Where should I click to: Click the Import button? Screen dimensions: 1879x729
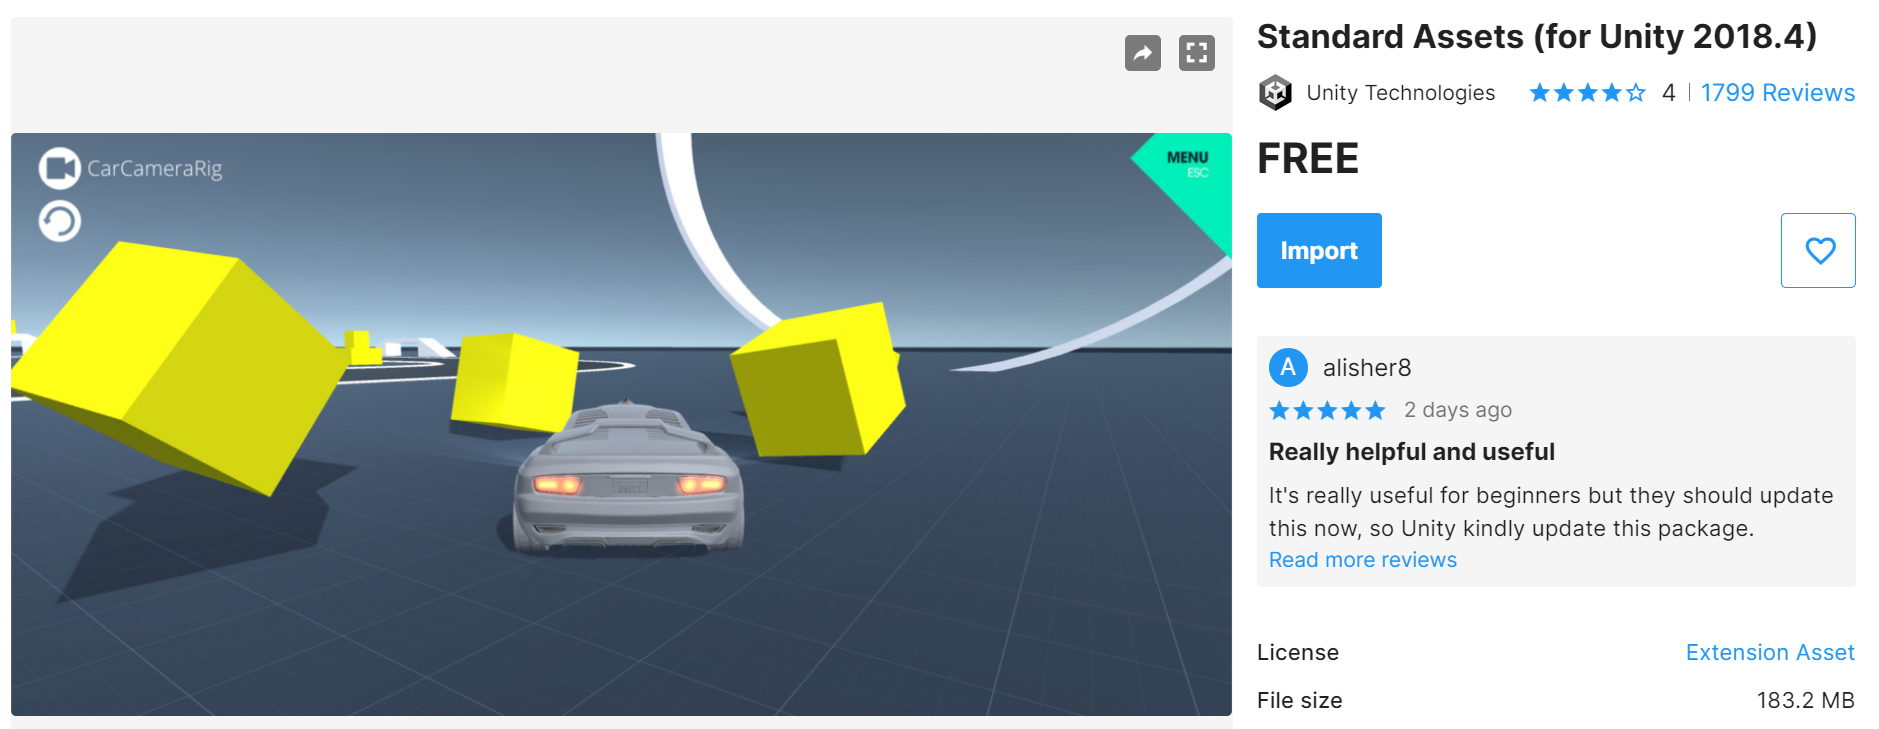(x=1319, y=250)
